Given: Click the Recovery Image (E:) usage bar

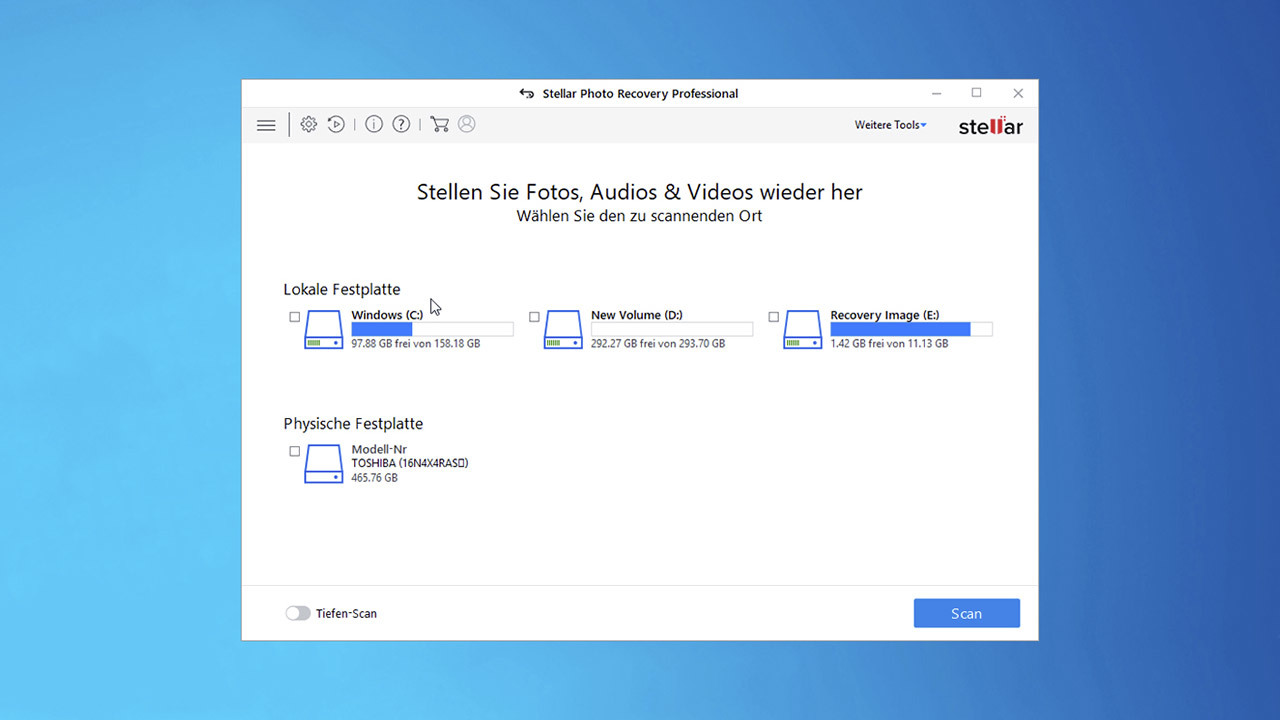Looking at the screenshot, I should point(911,329).
